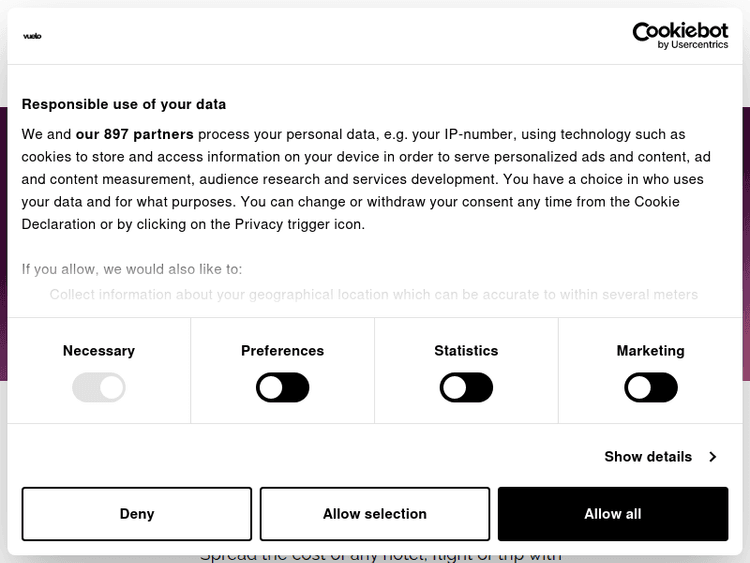
Task: Select the Statistics category label
Action: [466, 351]
